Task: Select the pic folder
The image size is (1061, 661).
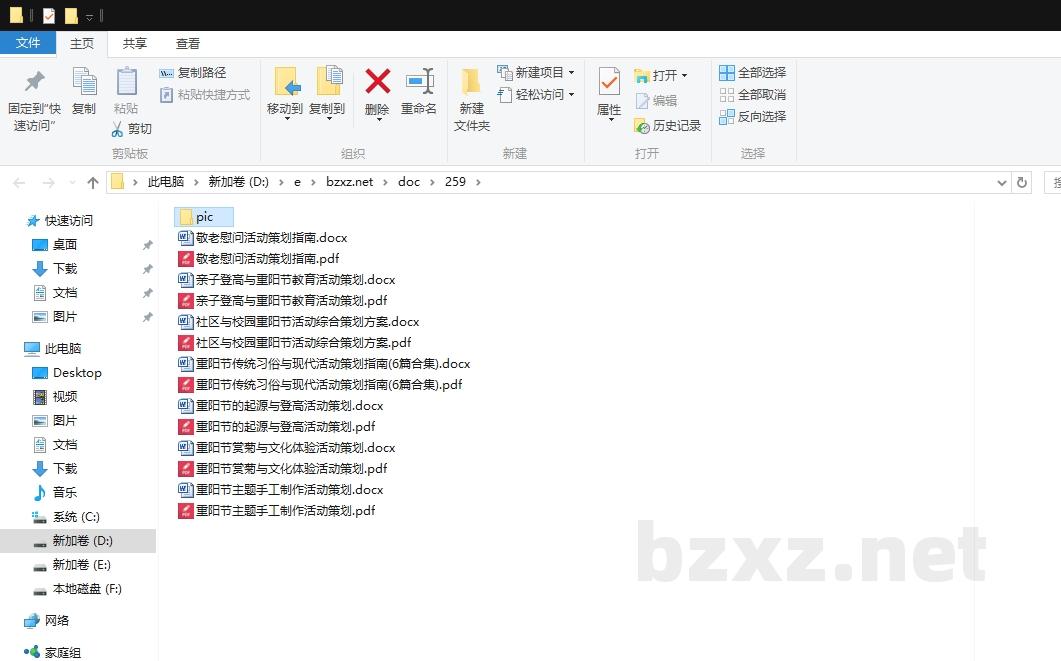Action: click(204, 217)
